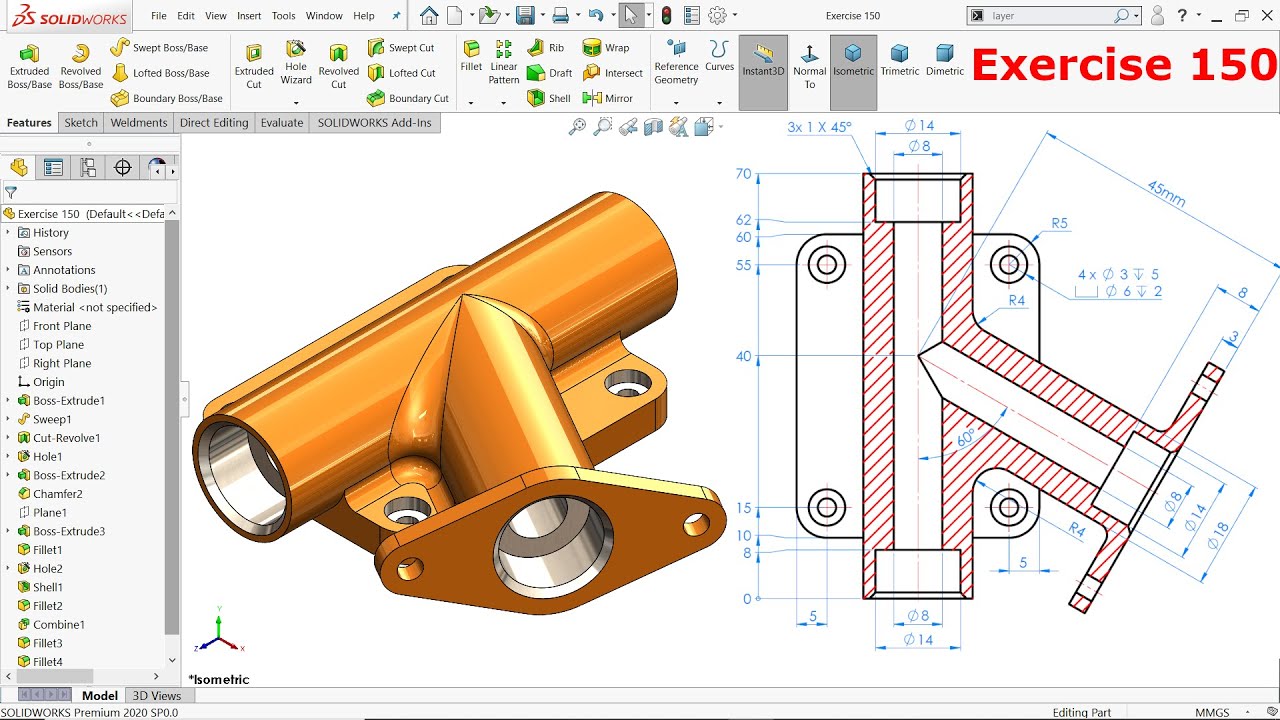This screenshot has height=720, width=1280.
Task: Click the Fillet tool icon
Action: (471, 56)
